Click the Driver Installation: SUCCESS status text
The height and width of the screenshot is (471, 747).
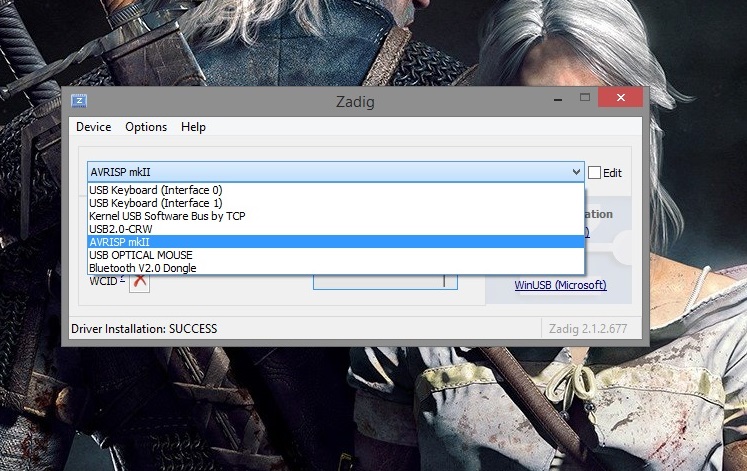(x=144, y=329)
